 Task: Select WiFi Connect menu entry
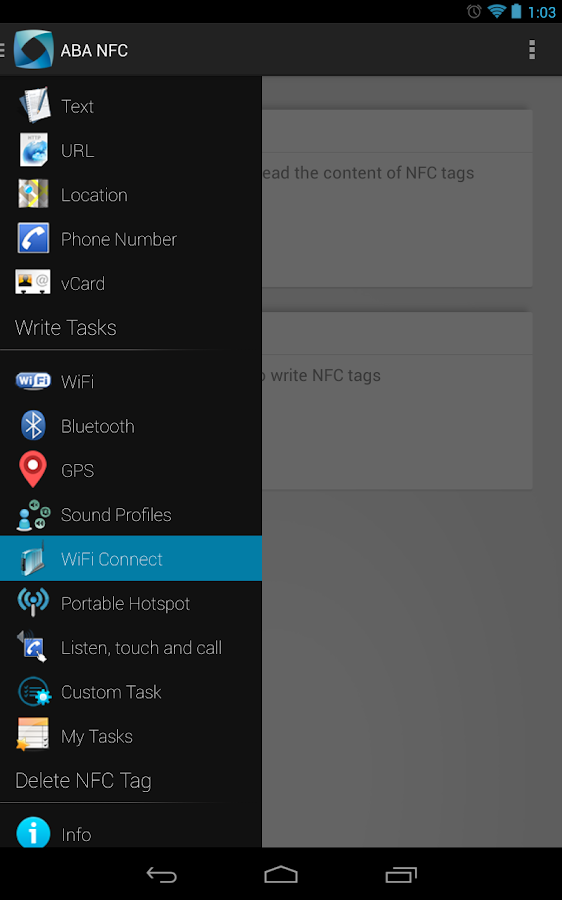pos(131,558)
